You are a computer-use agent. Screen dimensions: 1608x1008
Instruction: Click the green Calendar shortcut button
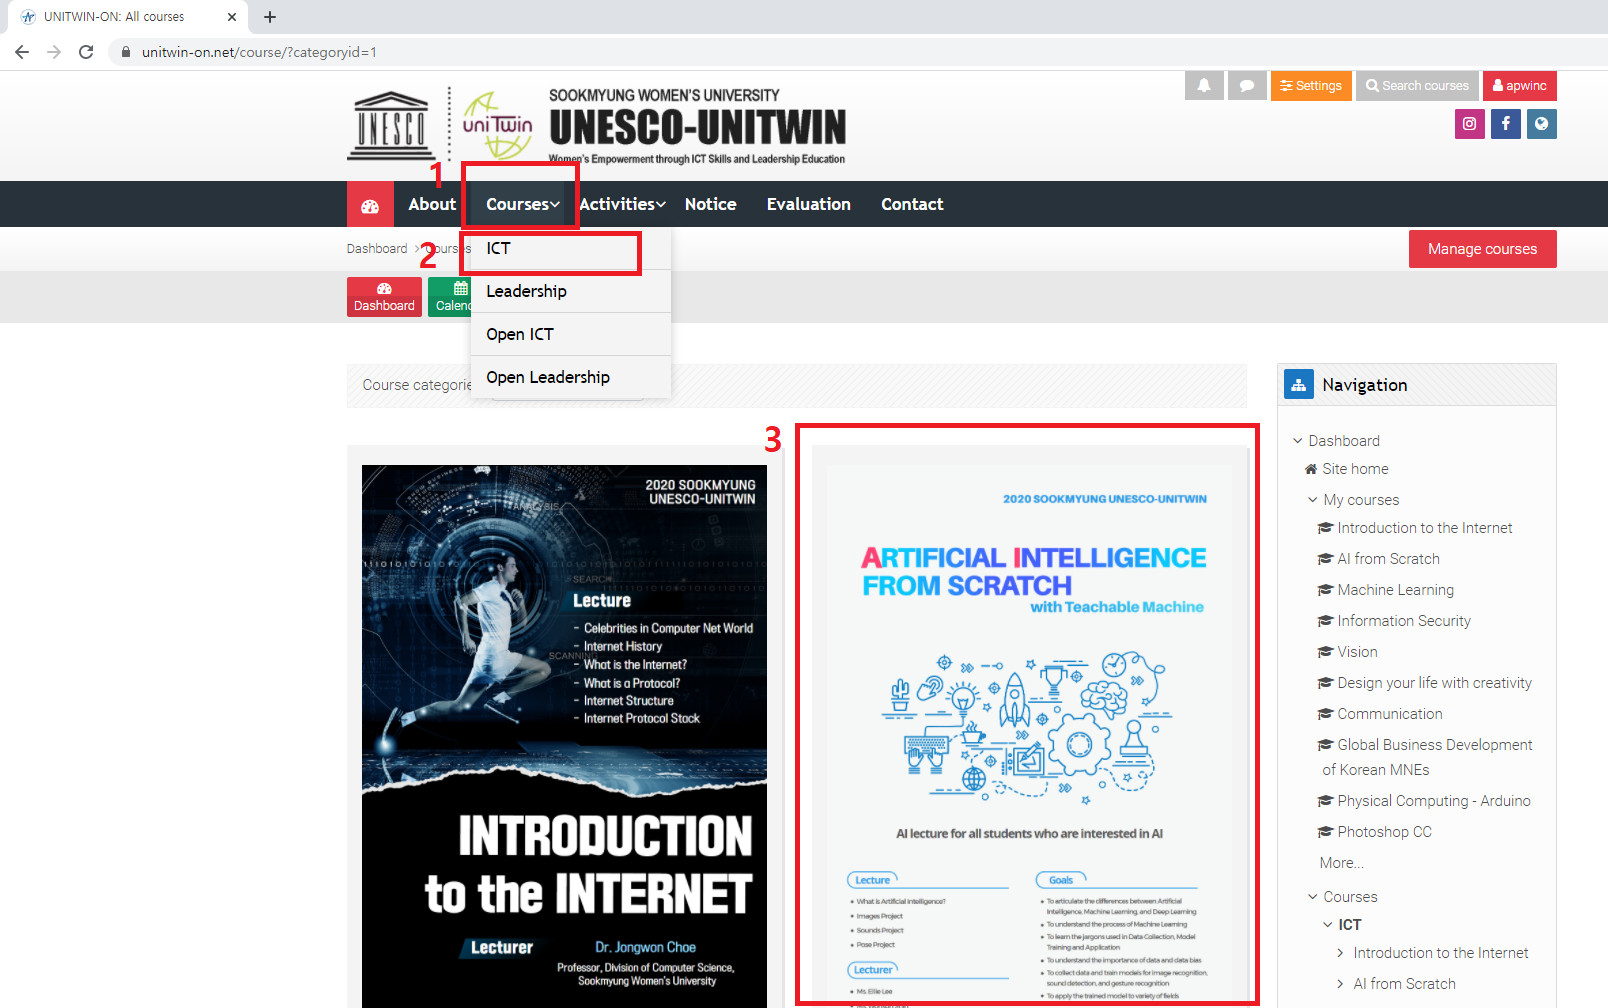click(451, 297)
